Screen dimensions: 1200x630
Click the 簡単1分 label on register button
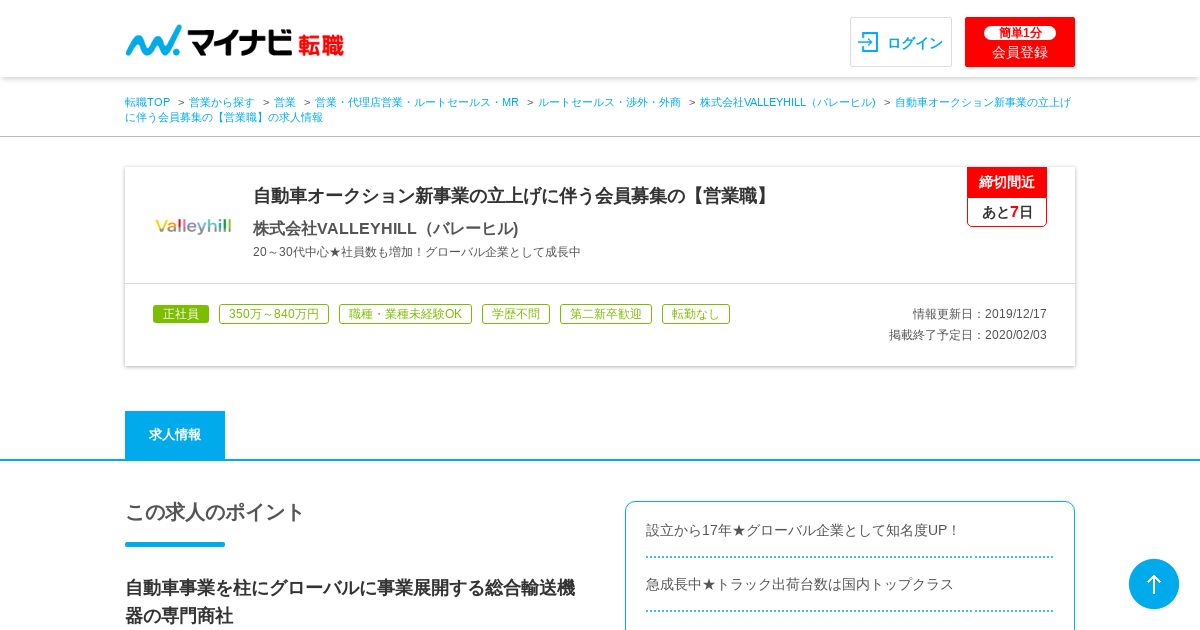[1020, 33]
